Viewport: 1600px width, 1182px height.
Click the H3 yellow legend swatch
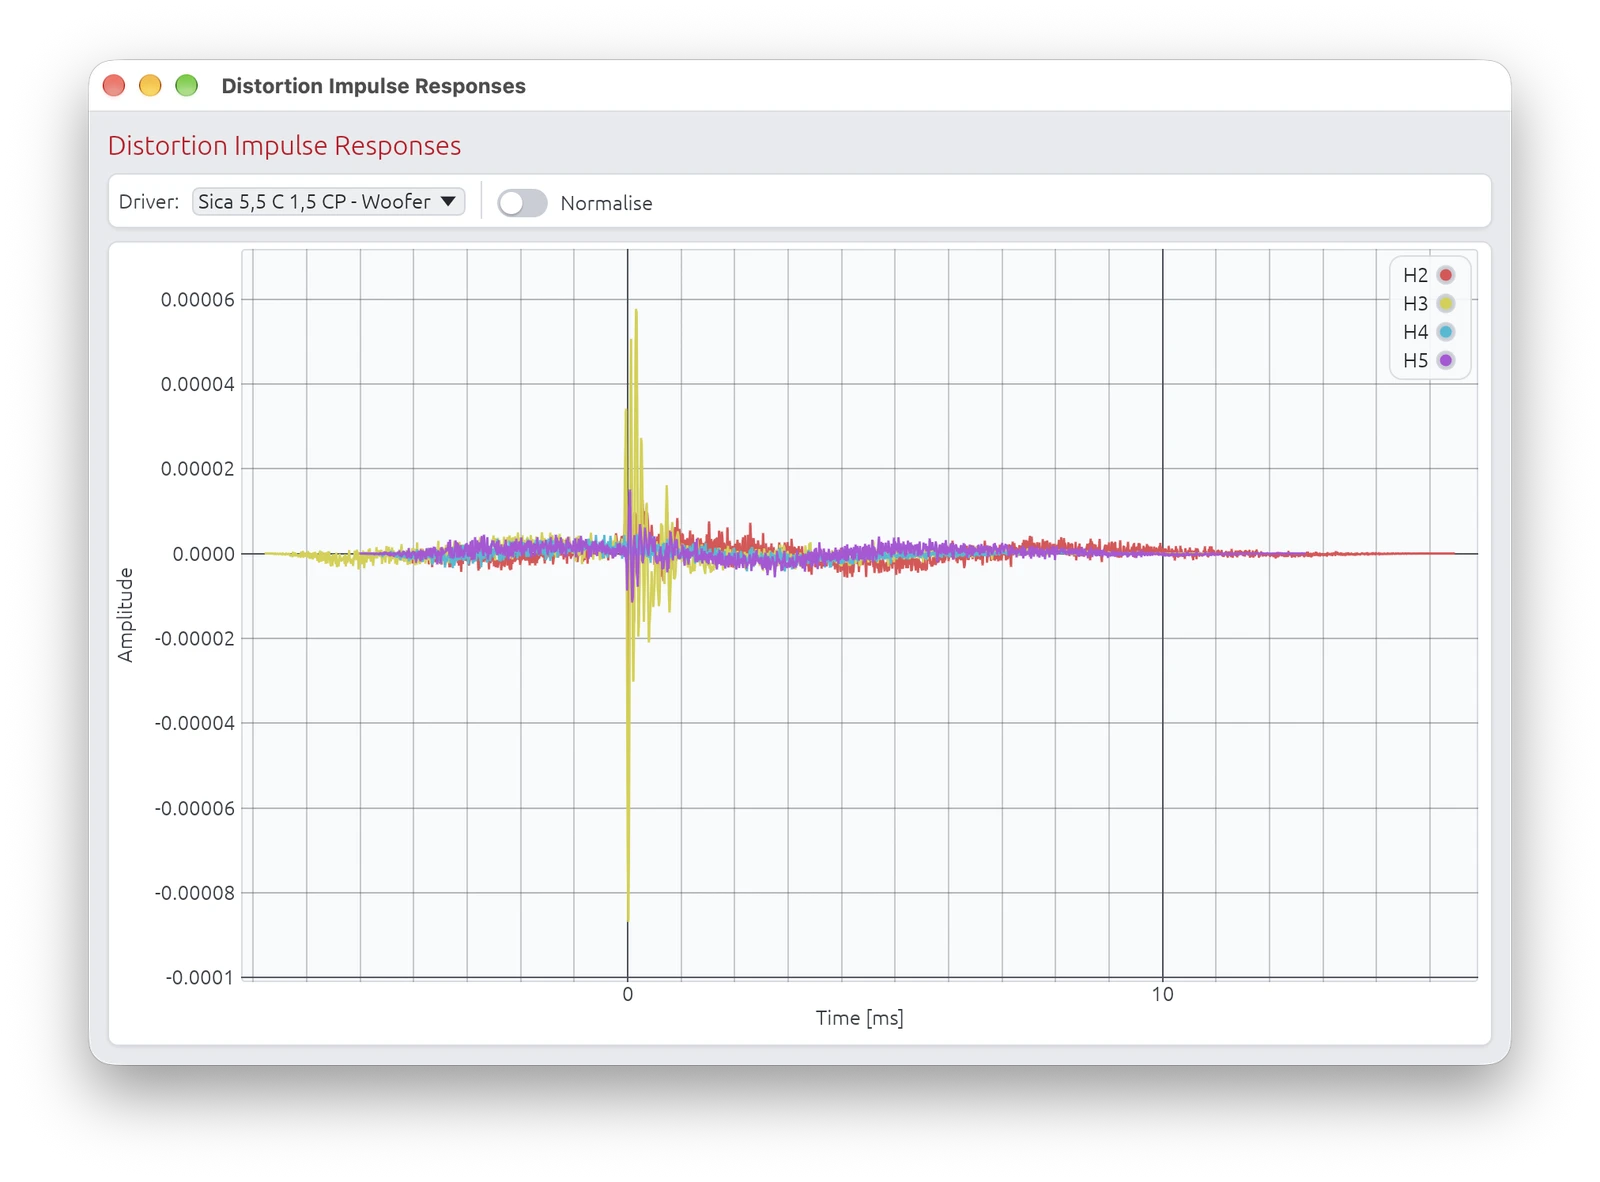coord(1446,304)
